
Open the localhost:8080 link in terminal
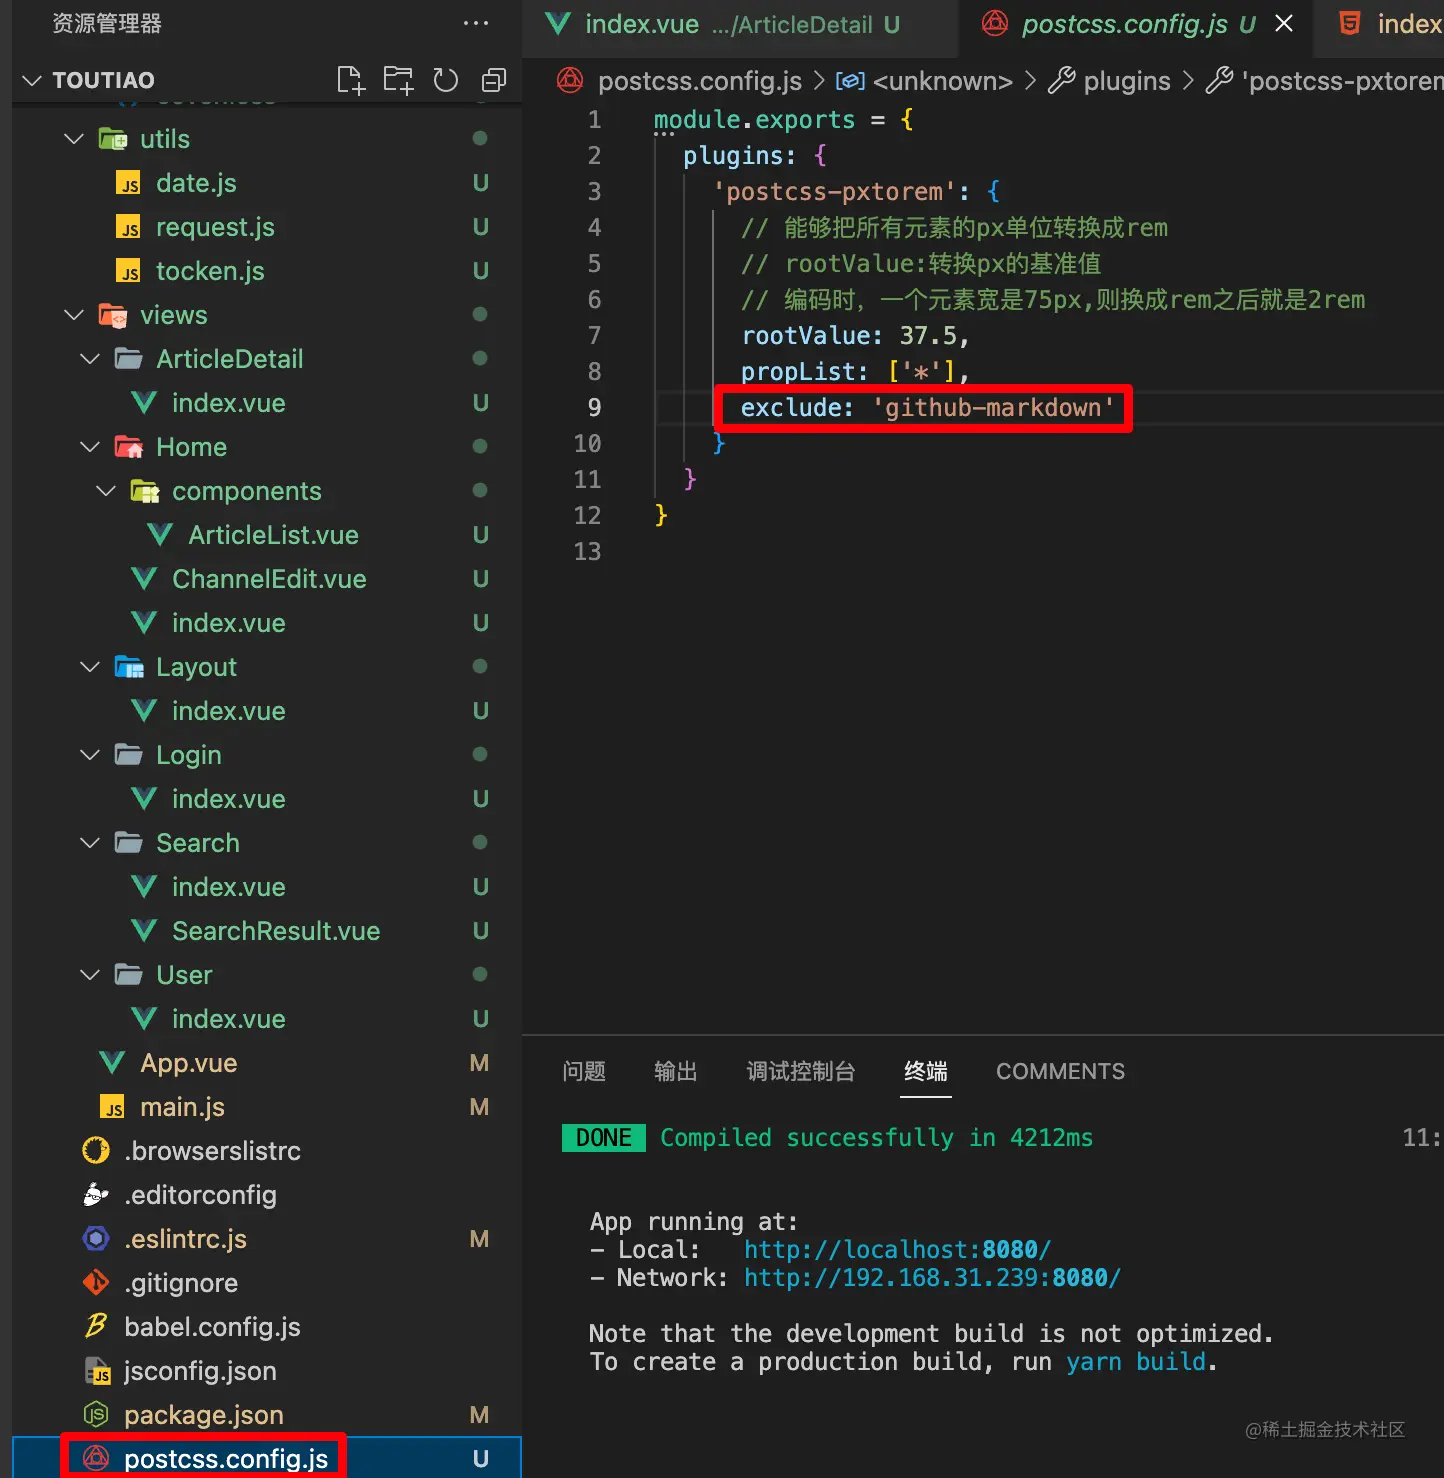click(897, 1250)
